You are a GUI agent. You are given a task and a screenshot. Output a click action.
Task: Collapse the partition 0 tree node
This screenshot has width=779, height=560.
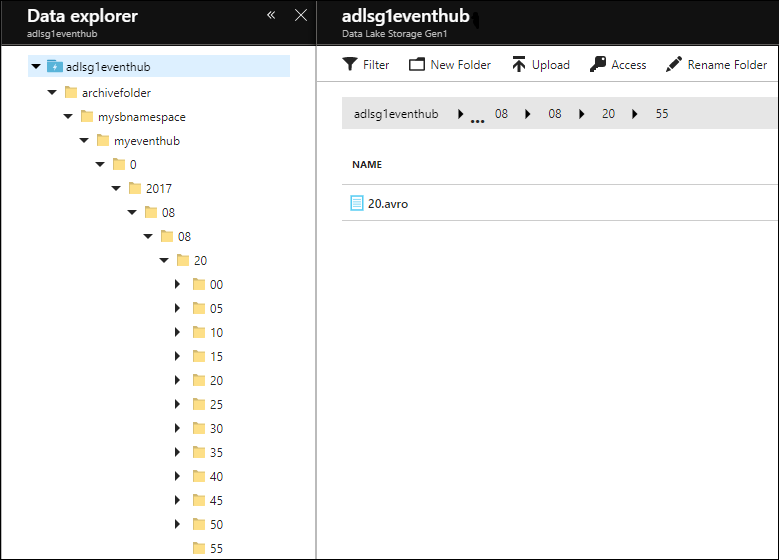[100, 164]
